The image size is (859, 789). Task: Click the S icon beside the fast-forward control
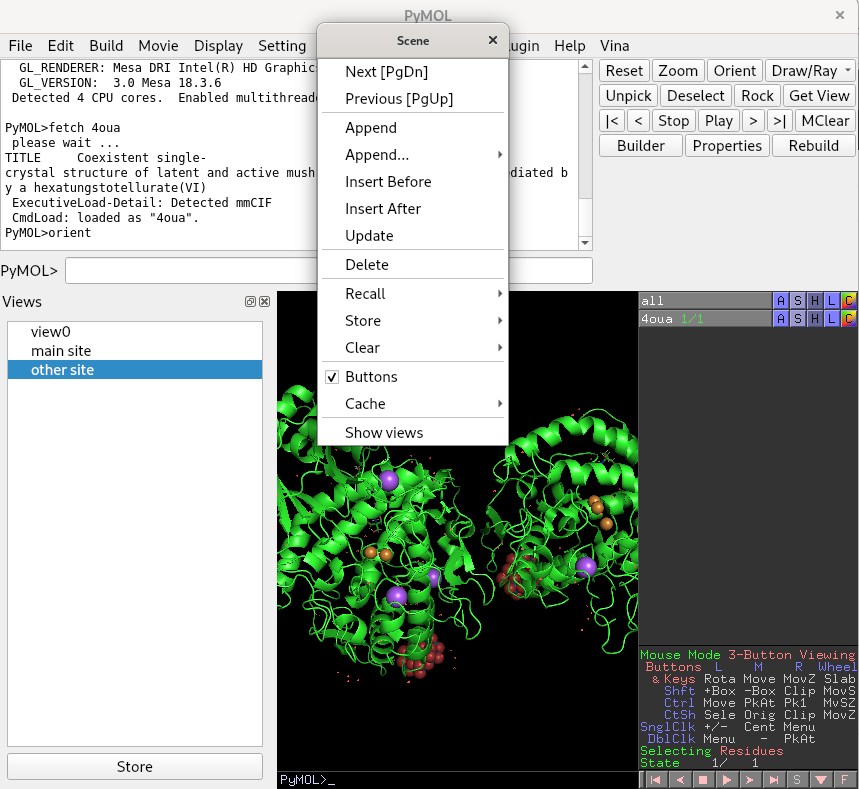point(797,779)
